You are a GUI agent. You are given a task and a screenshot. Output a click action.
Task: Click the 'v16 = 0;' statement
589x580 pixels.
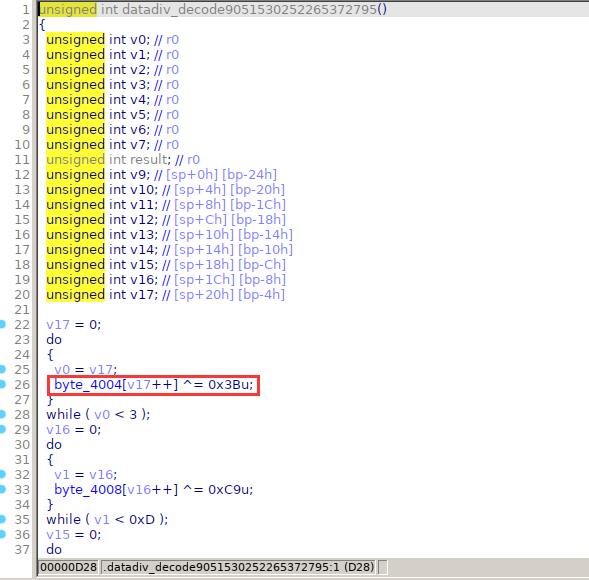[74, 429]
